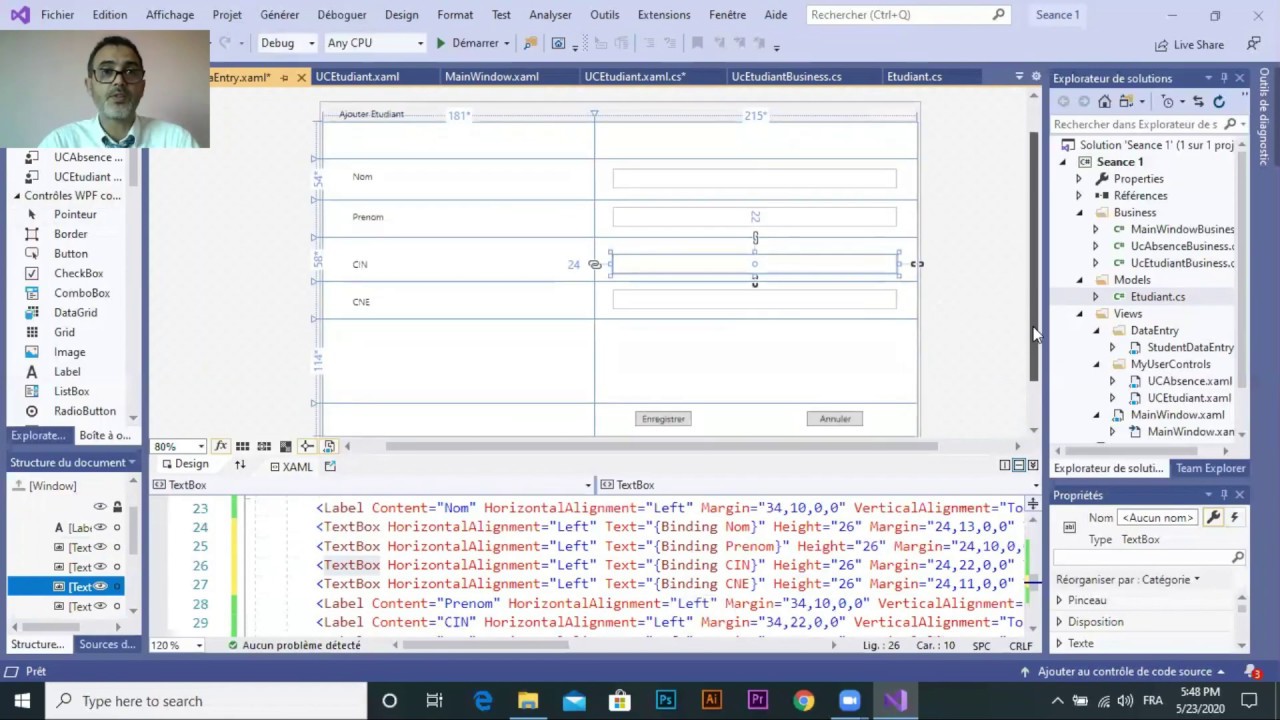This screenshot has width=1280, height=720.
Task: Select the Window node in document outline
Action: tap(52, 486)
